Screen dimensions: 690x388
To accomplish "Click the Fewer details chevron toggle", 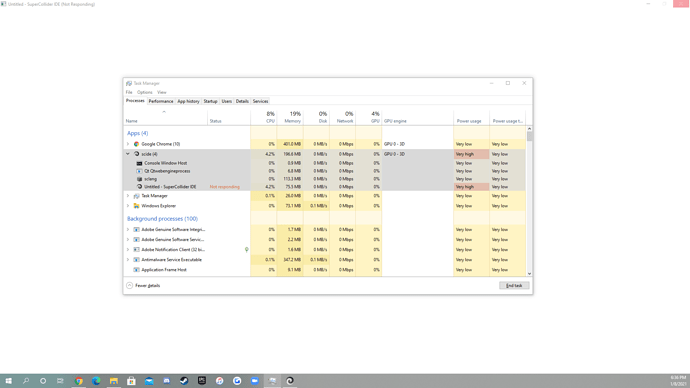I will click(129, 286).
